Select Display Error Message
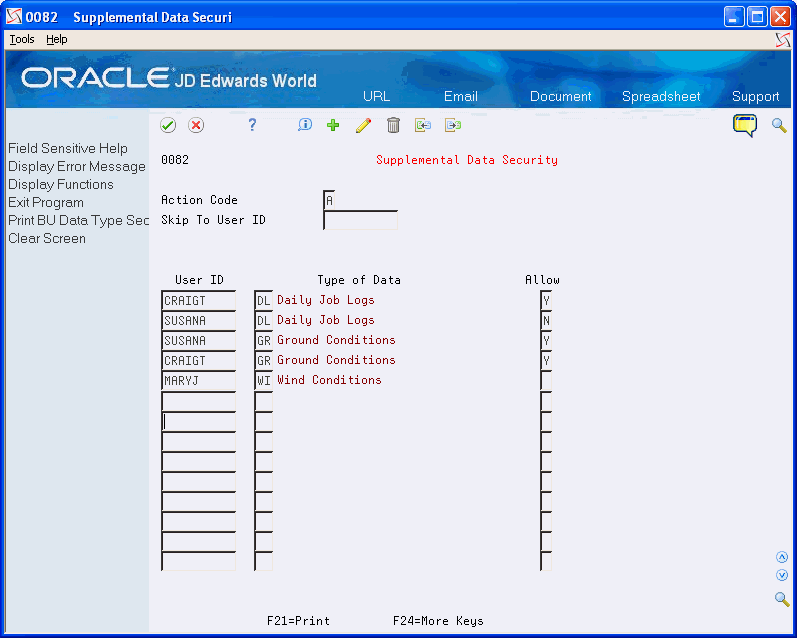This screenshot has height=638, width=797. (77, 167)
